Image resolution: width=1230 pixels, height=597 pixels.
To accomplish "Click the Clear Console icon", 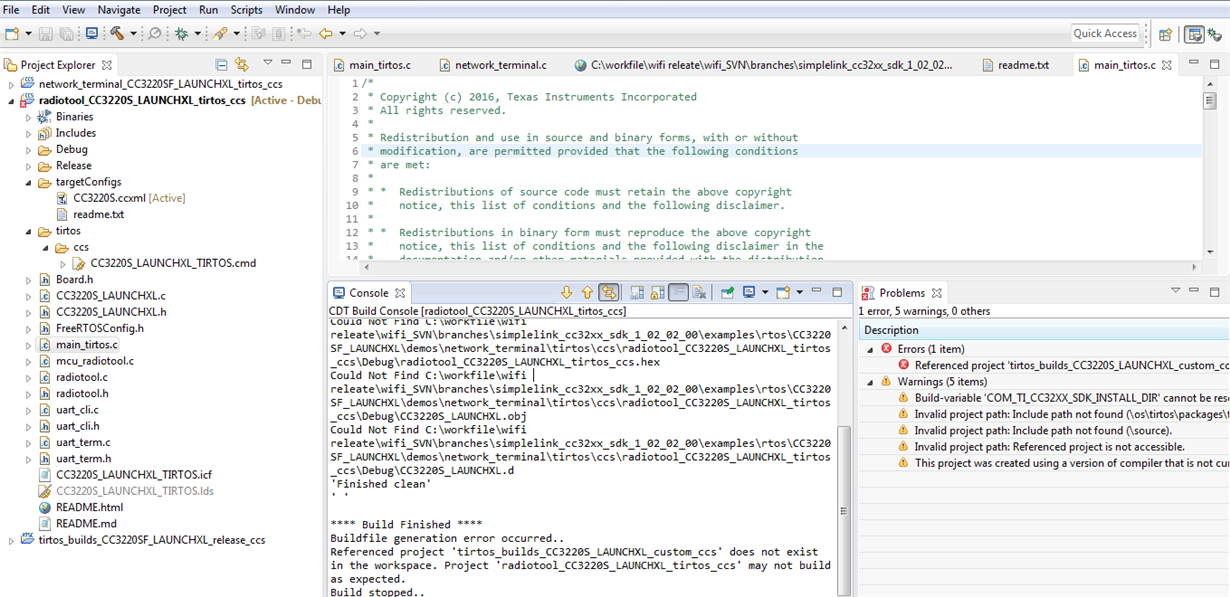I will pyautogui.click(x=697, y=292).
